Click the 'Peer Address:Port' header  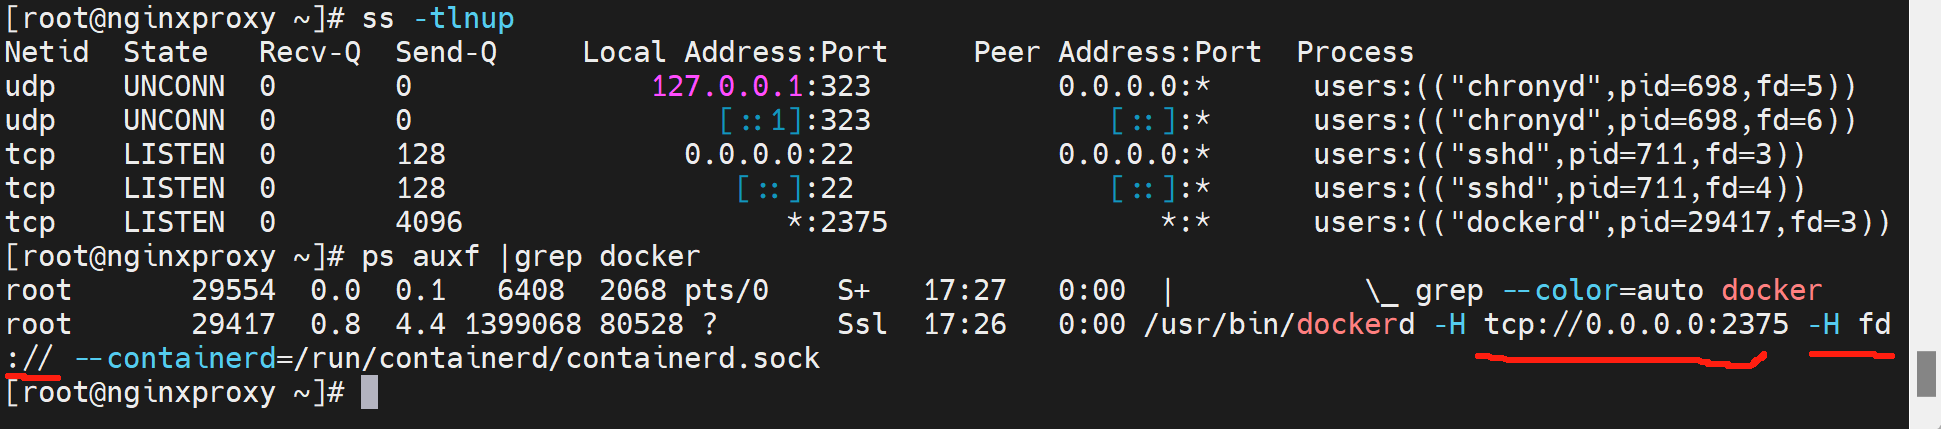tap(1116, 52)
